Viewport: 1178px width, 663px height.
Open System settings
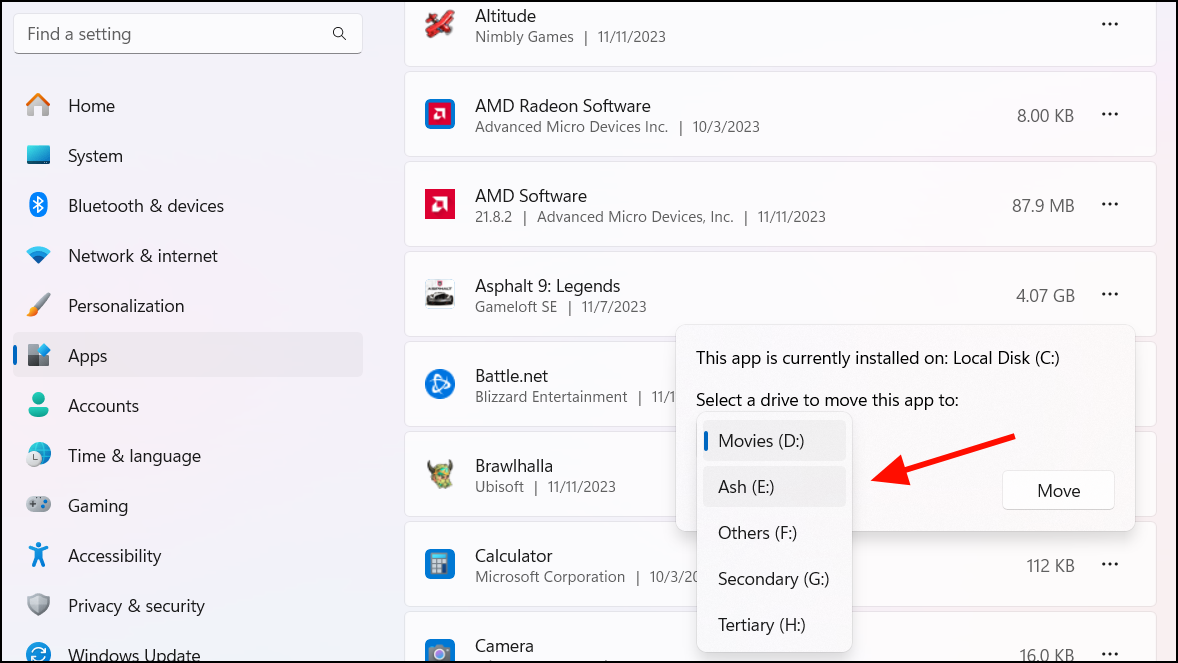tap(188, 156)
